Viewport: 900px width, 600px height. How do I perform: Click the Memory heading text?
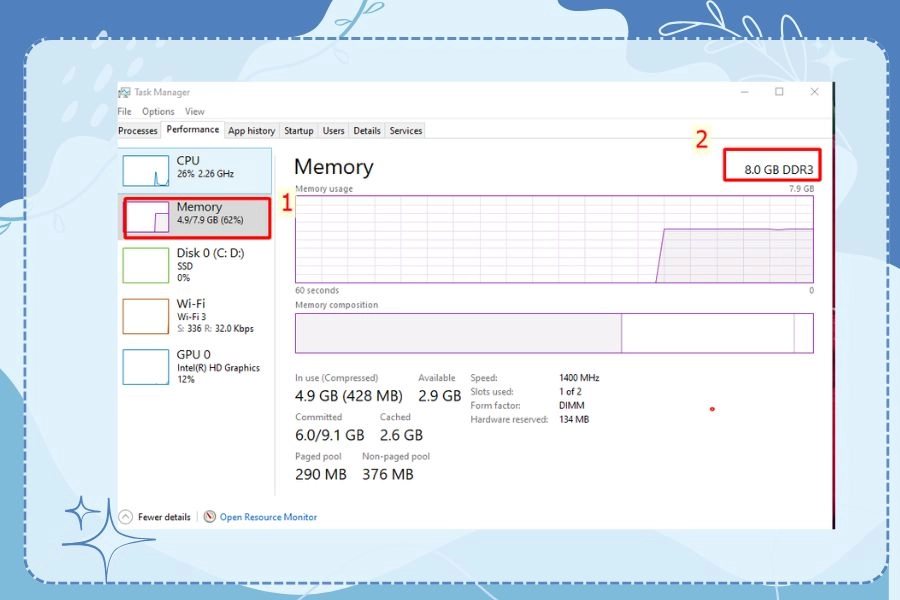click(333, 167)
